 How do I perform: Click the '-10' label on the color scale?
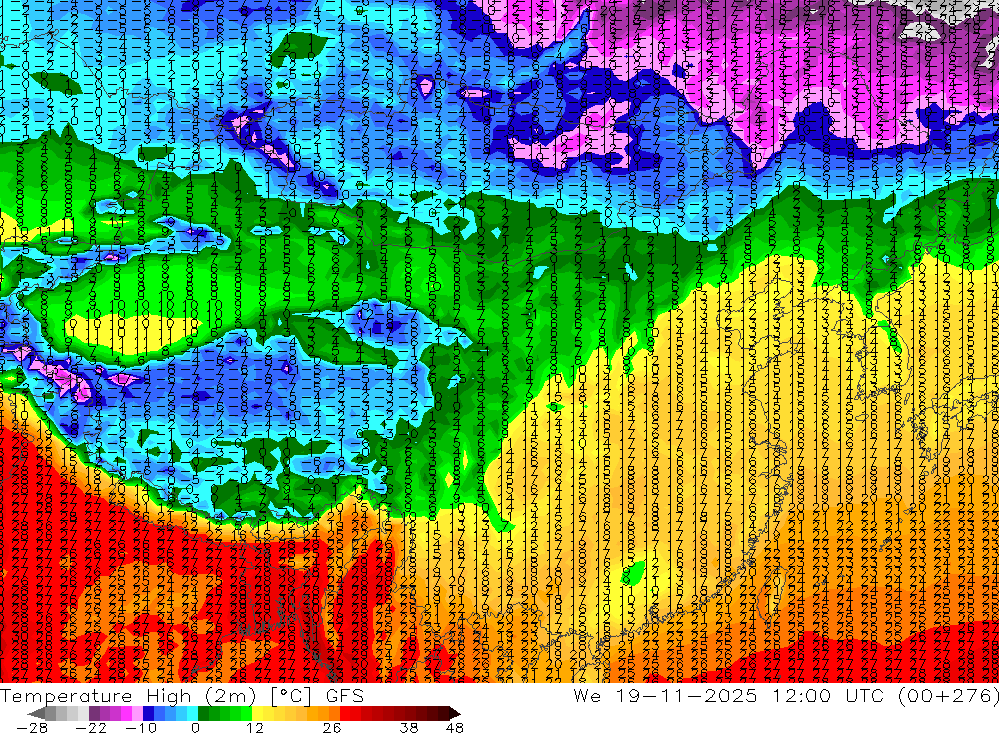[141, 728]
